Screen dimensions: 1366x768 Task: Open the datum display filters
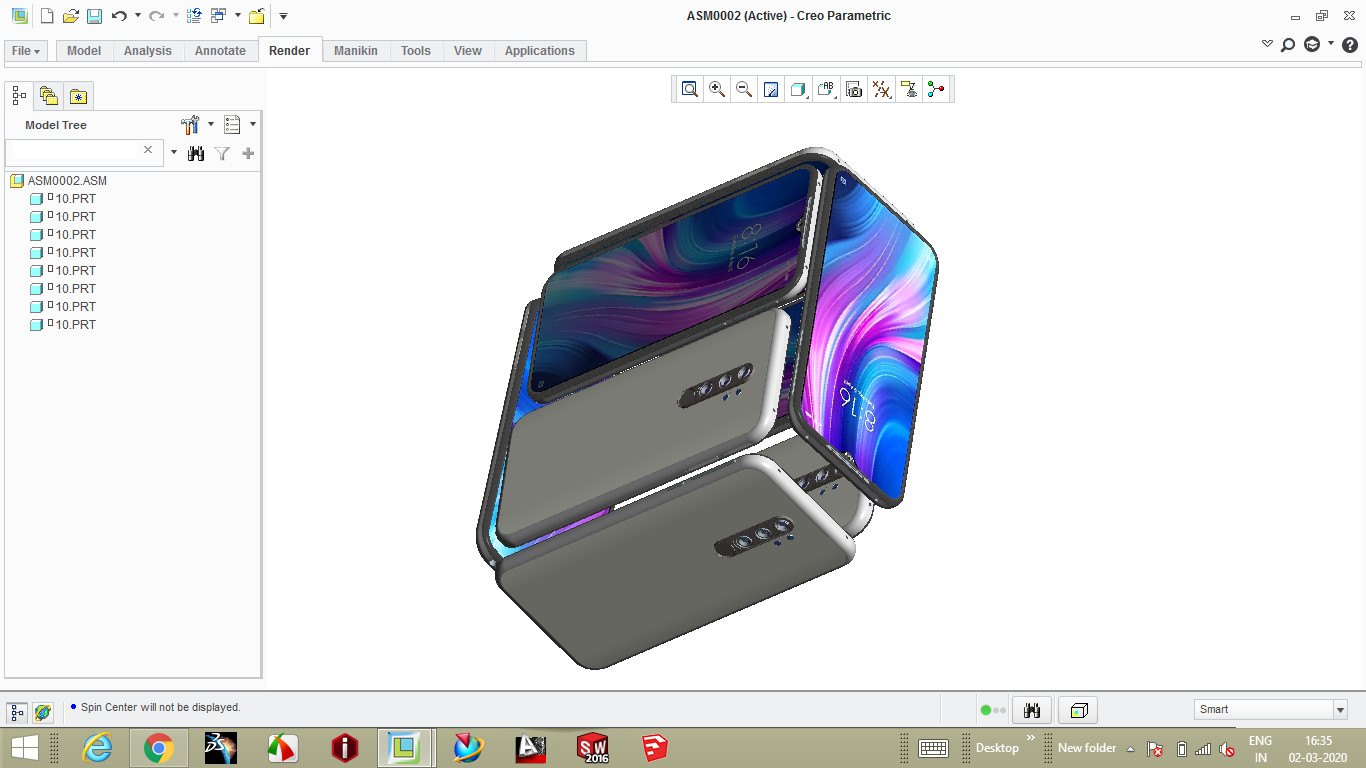click(x=881, y=89)
